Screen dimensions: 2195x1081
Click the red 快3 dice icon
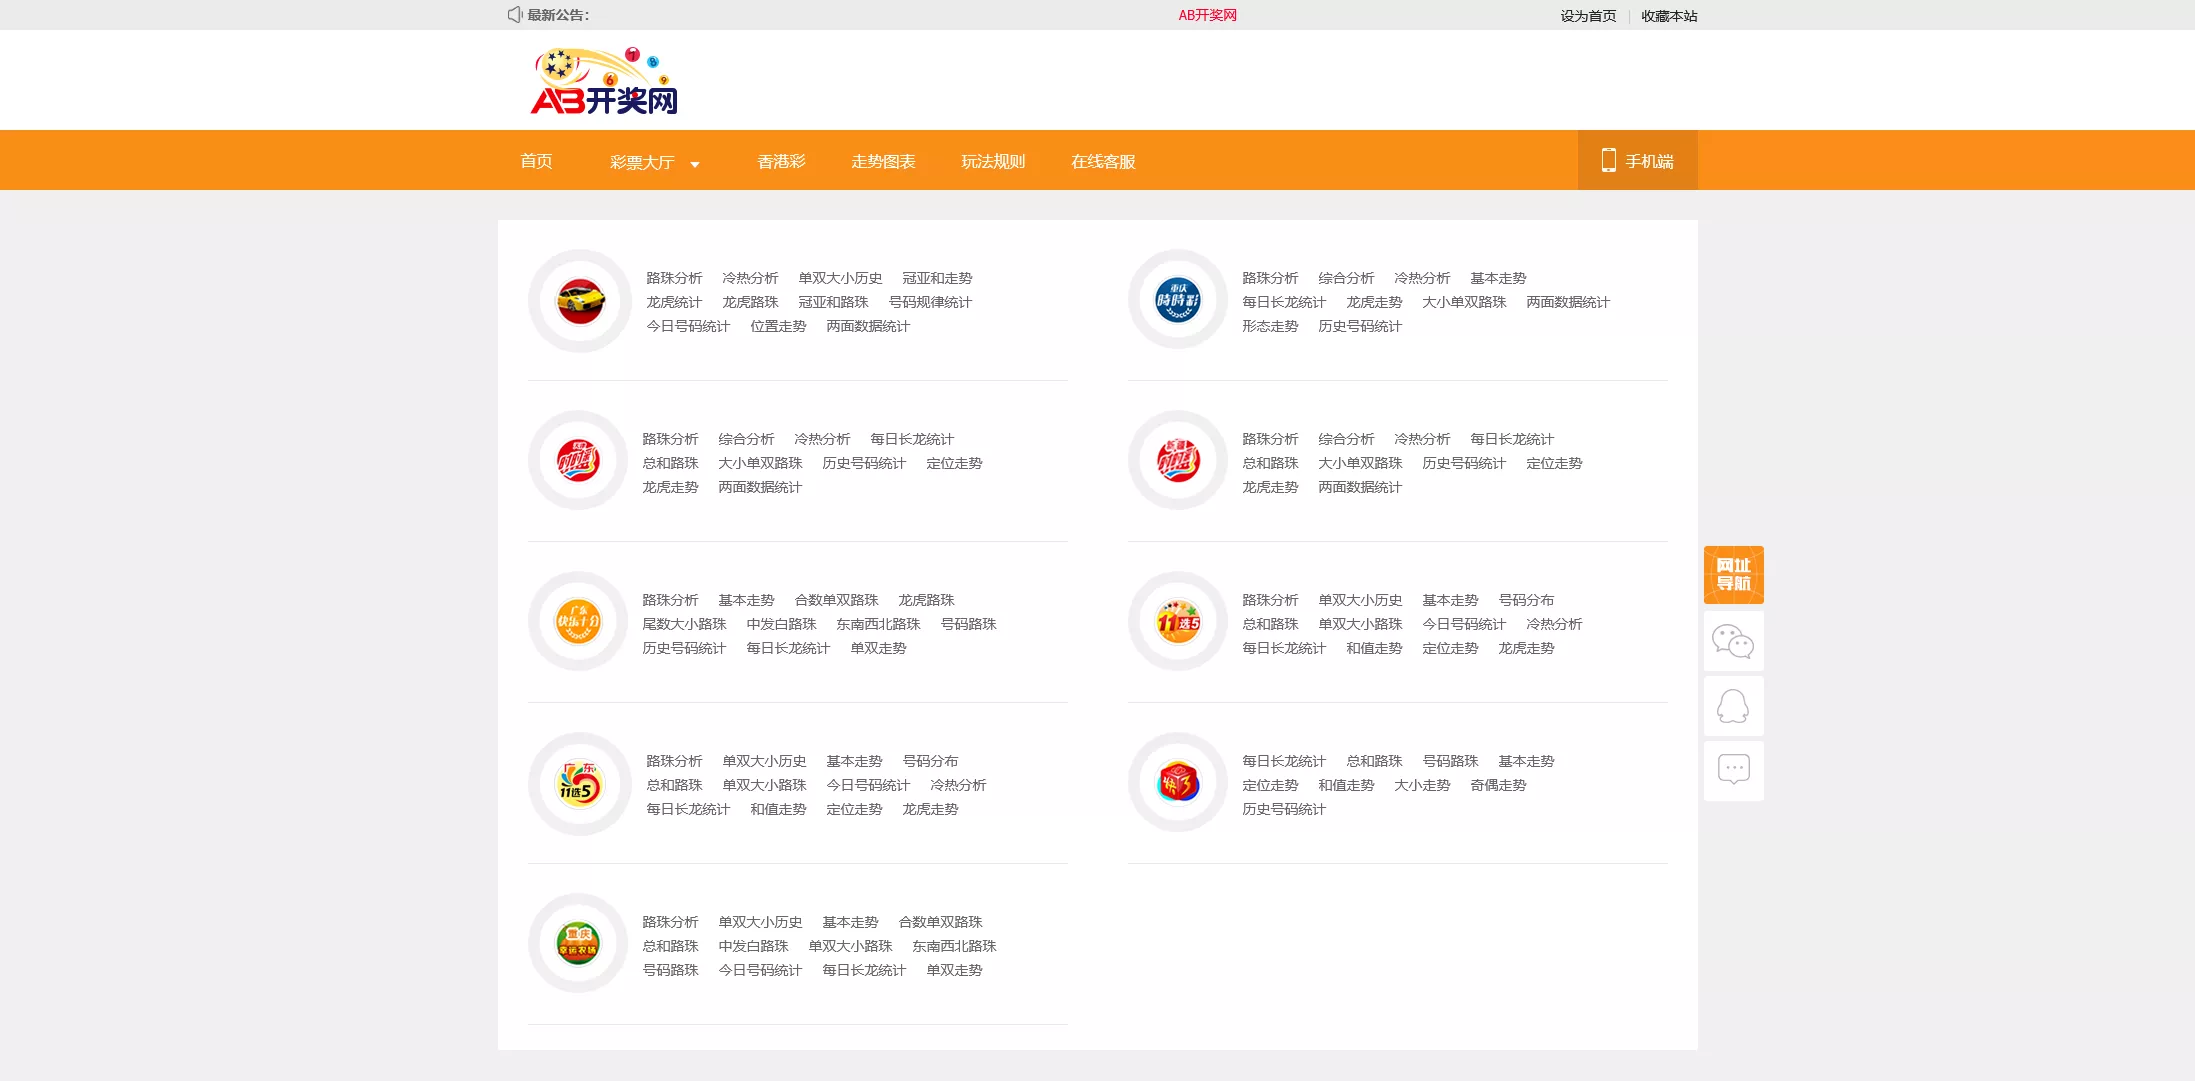coord(1177,782)
